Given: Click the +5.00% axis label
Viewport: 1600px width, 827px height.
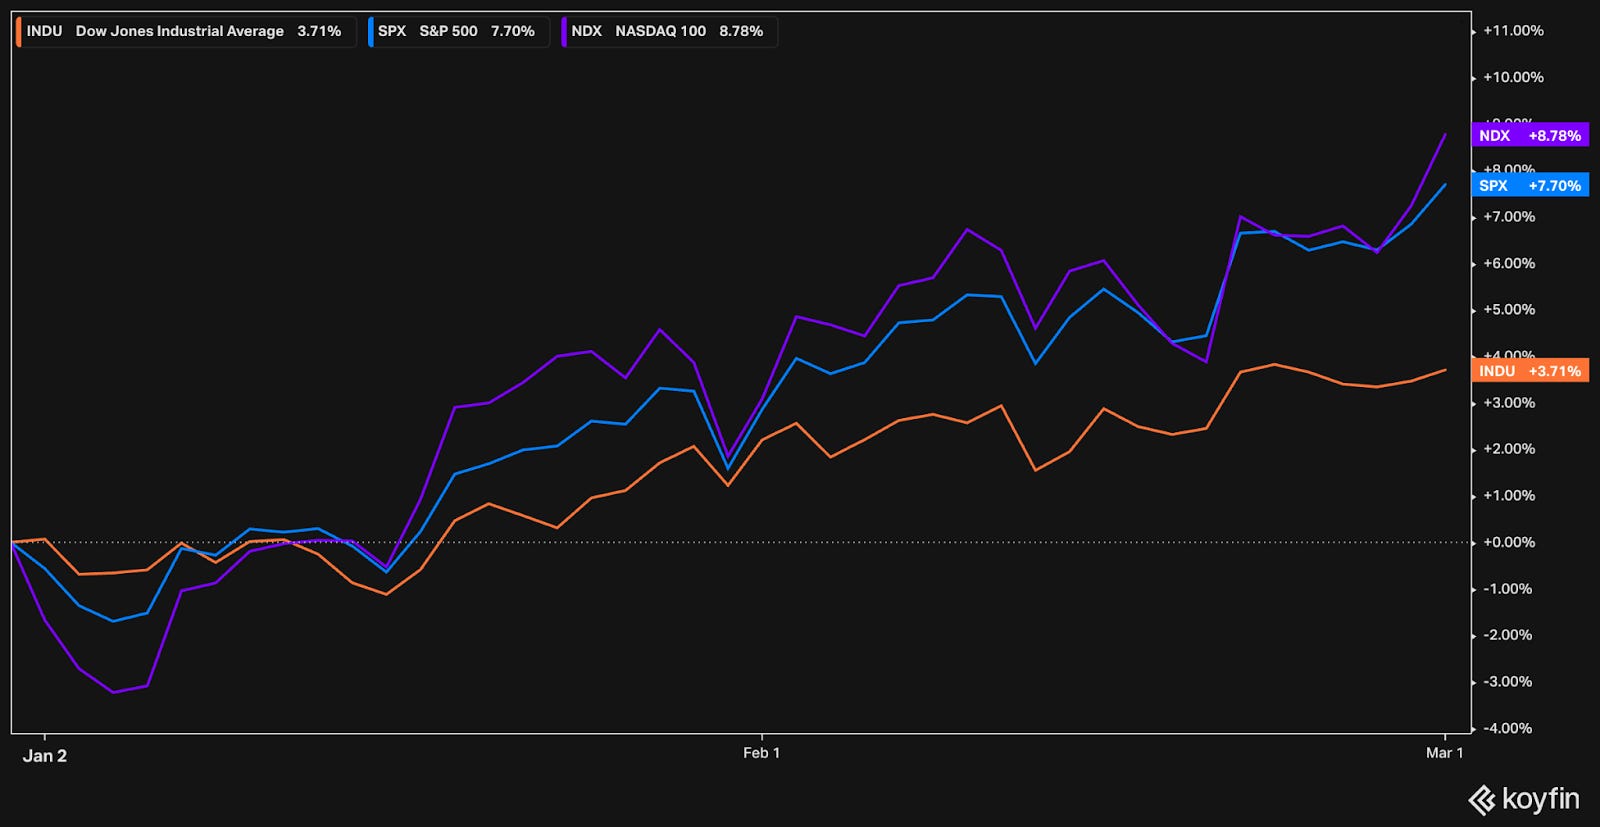Looking at the screenshot, I should (x=1509, y=310).
